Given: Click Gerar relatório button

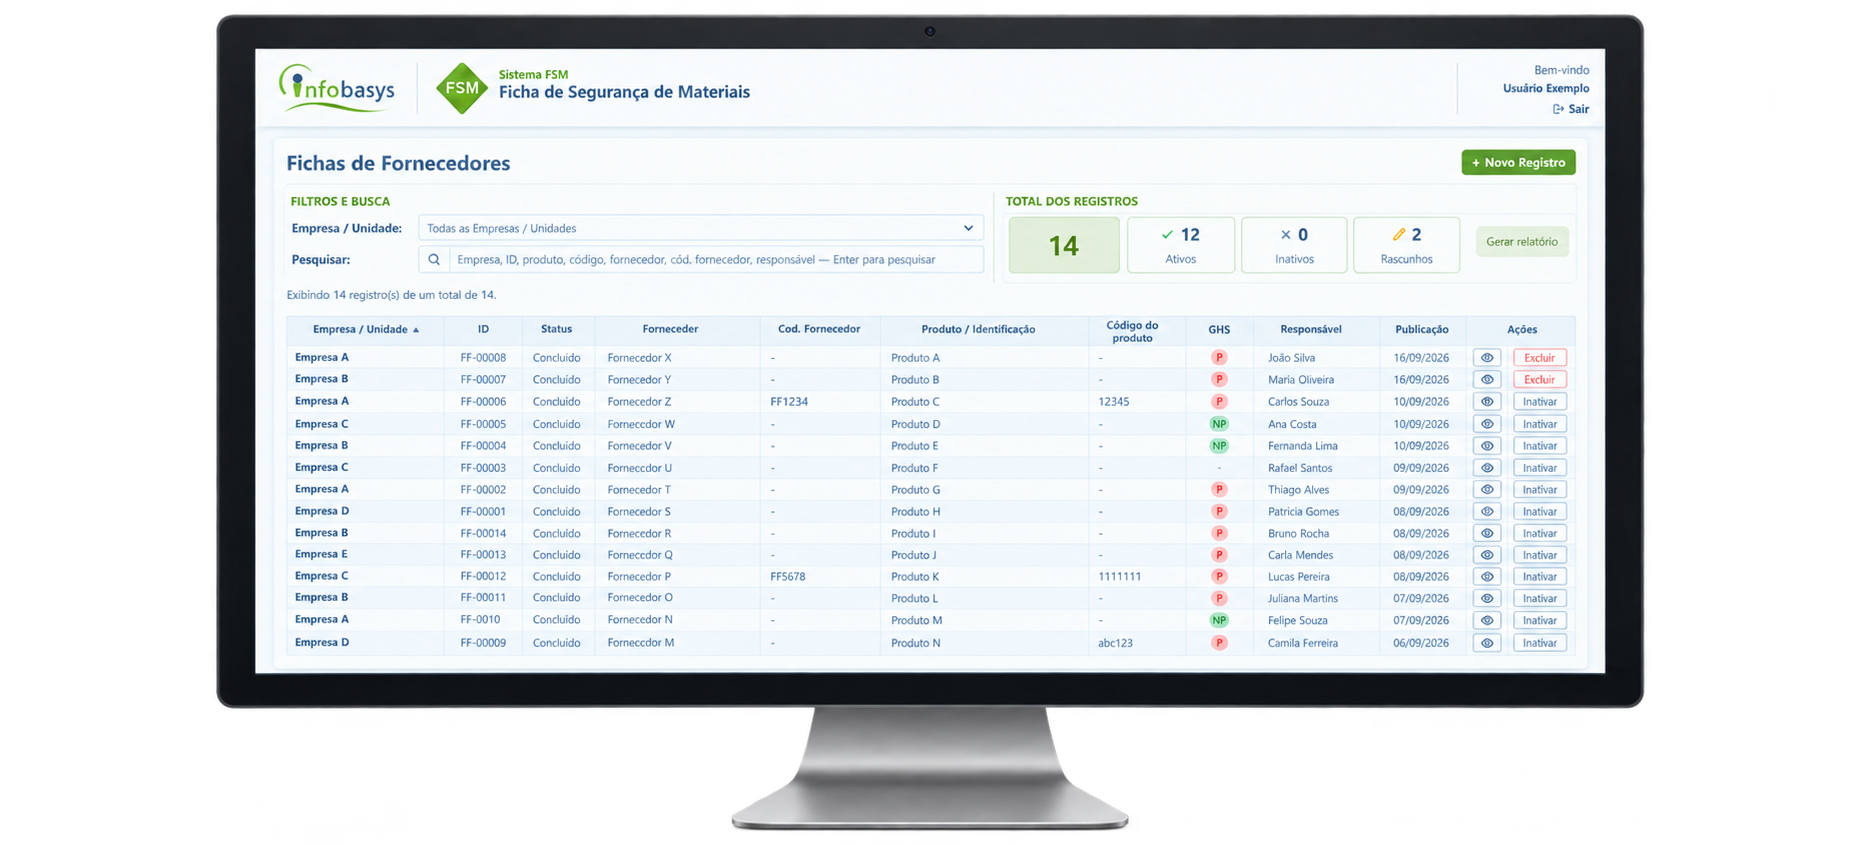Looking at the screenshot, I should pos(1522,242).
